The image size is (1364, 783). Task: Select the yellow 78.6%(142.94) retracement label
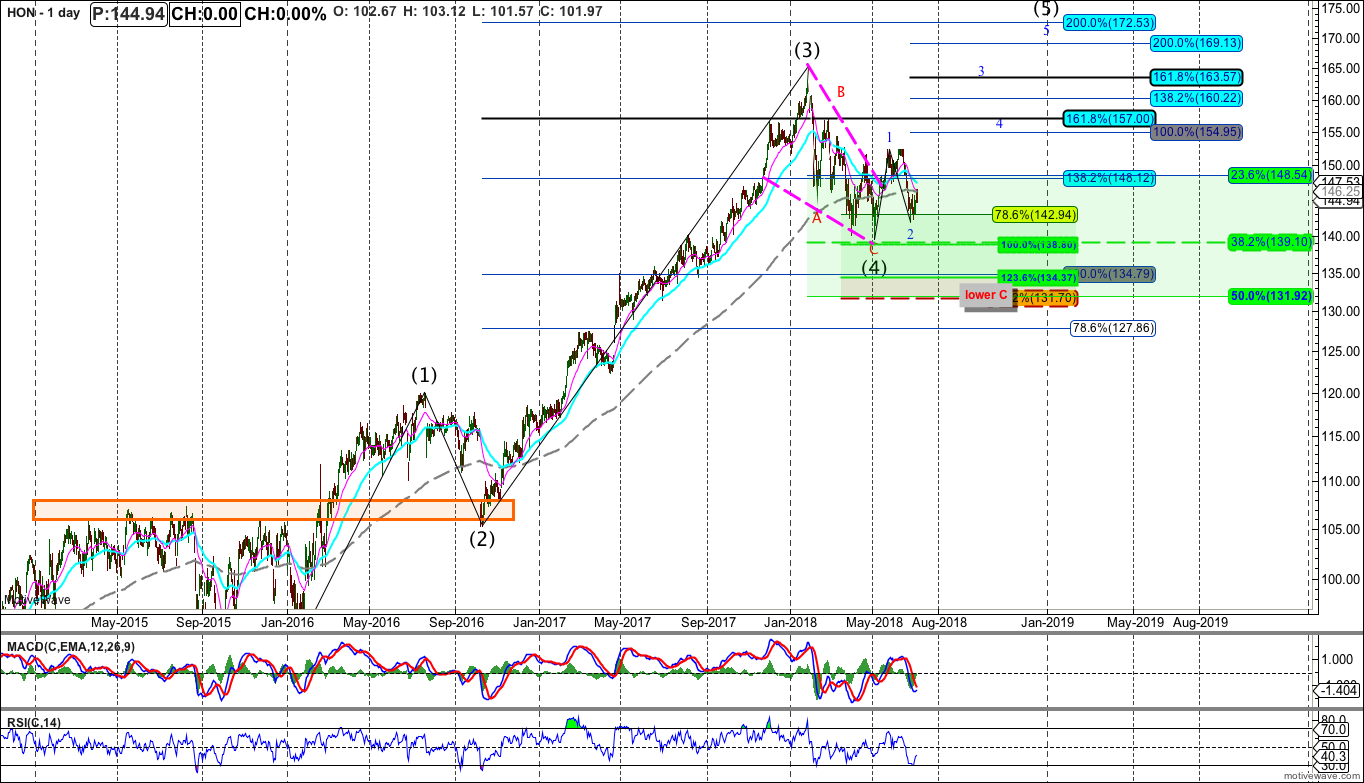click(x=1034, y=214)
